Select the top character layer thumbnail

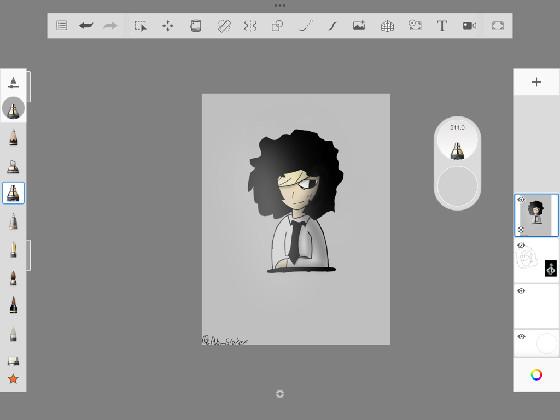tap(536, 215)
